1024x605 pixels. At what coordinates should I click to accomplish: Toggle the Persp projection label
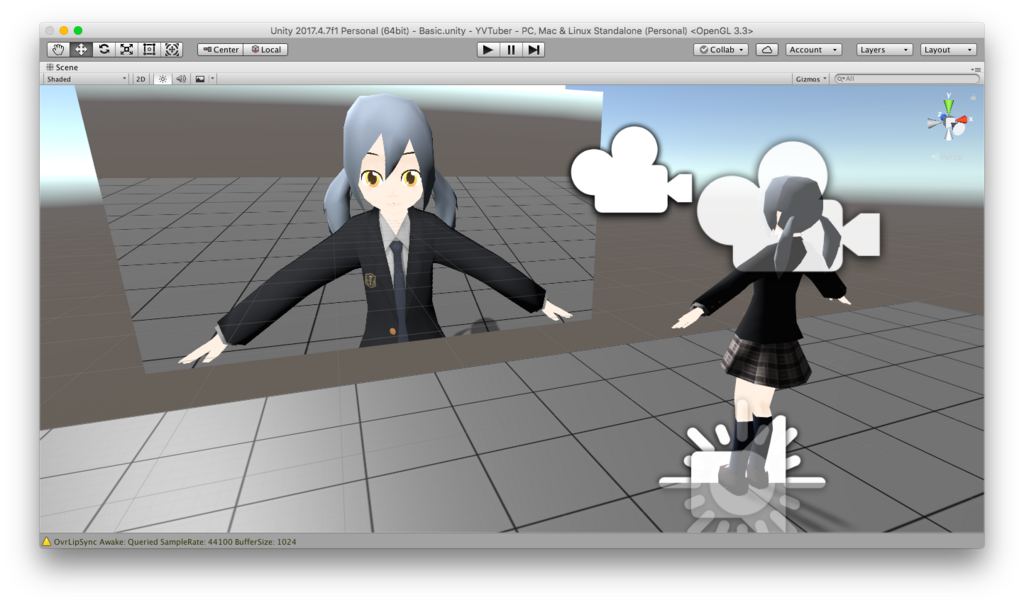pos(946,157)
